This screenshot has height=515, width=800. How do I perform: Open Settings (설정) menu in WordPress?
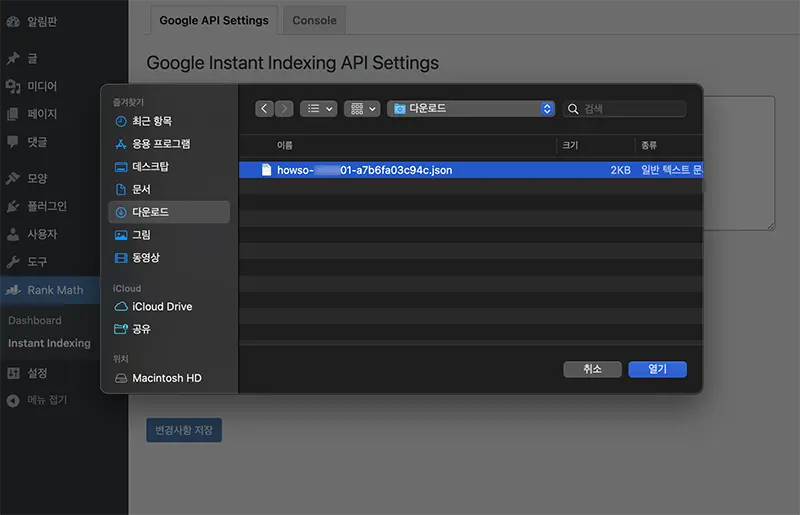pos(29,373)
